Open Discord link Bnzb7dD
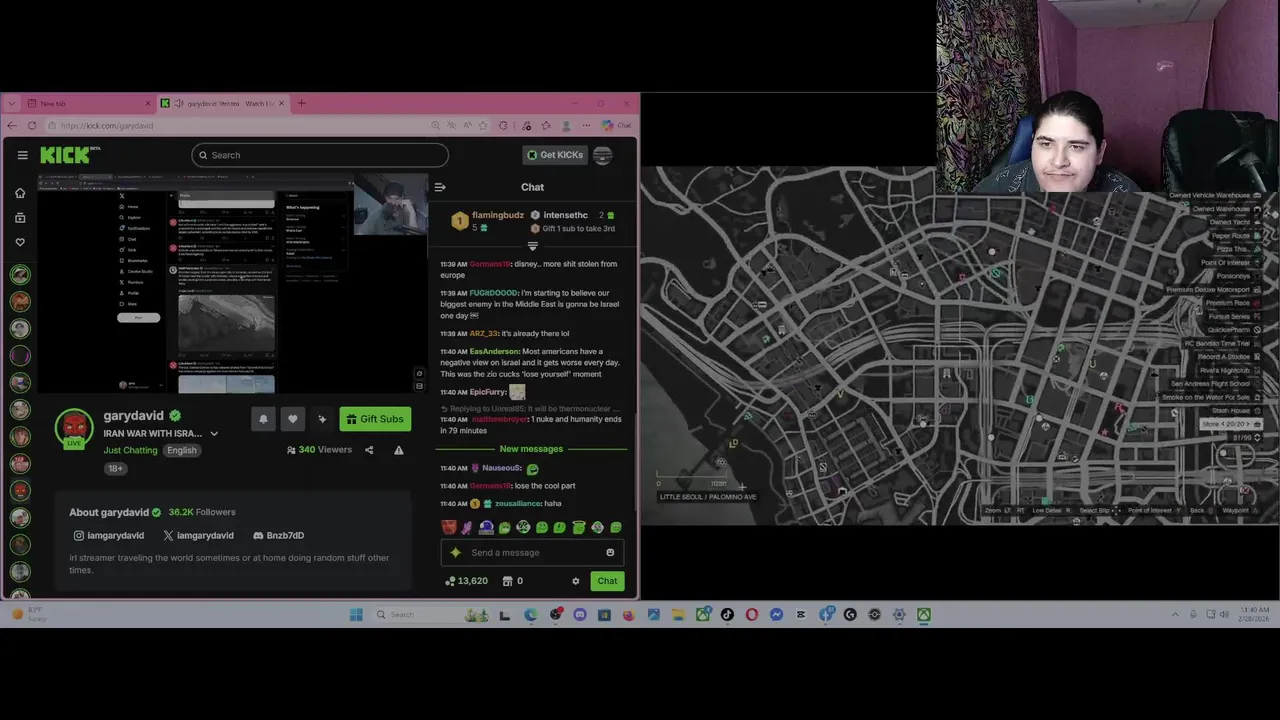The height and width of the screenshot is (720, 1280). coord(278,535)
